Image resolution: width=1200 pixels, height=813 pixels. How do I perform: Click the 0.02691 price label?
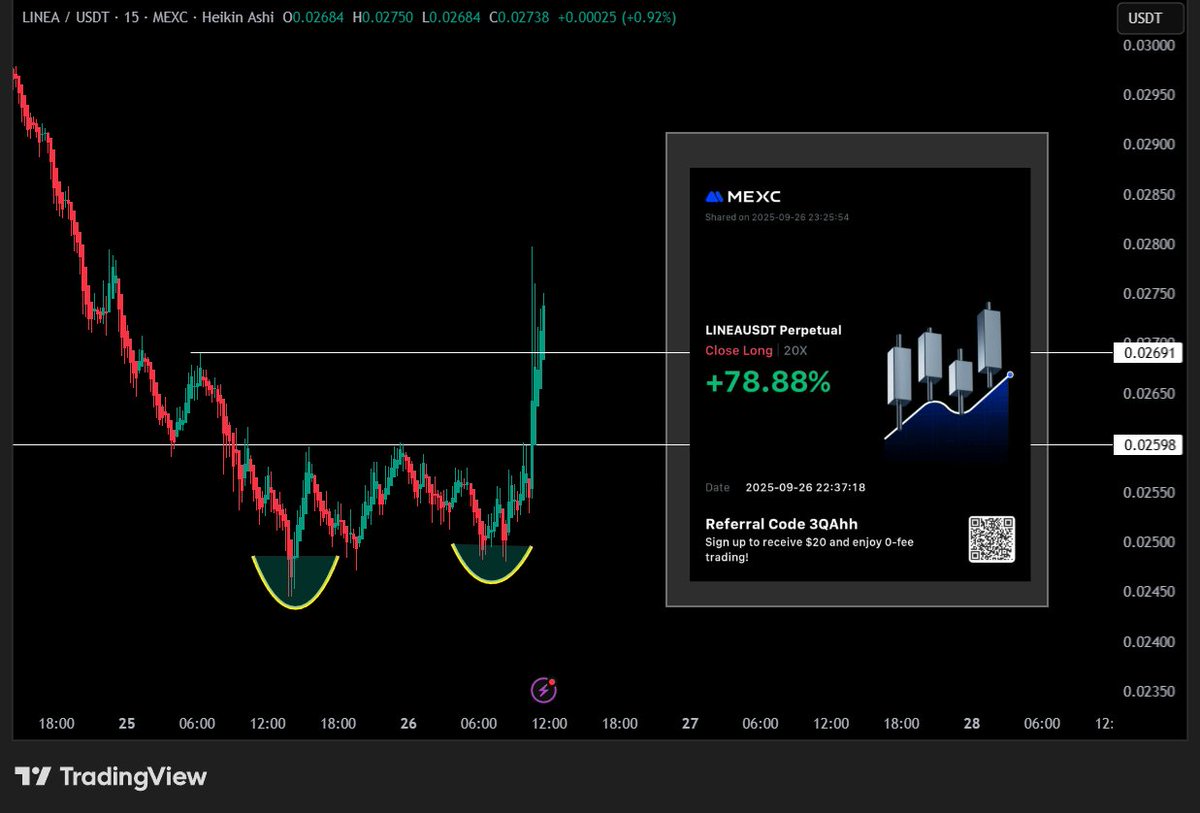(1148, 352)
